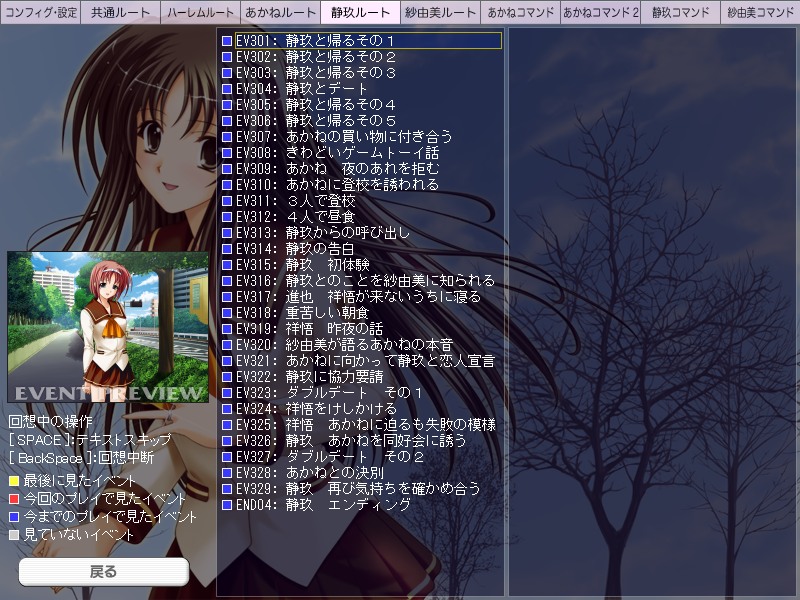Viewport: 800px width, 600px height.
Task: Select the 静玖ルート tab
Action: click(360, 12)
